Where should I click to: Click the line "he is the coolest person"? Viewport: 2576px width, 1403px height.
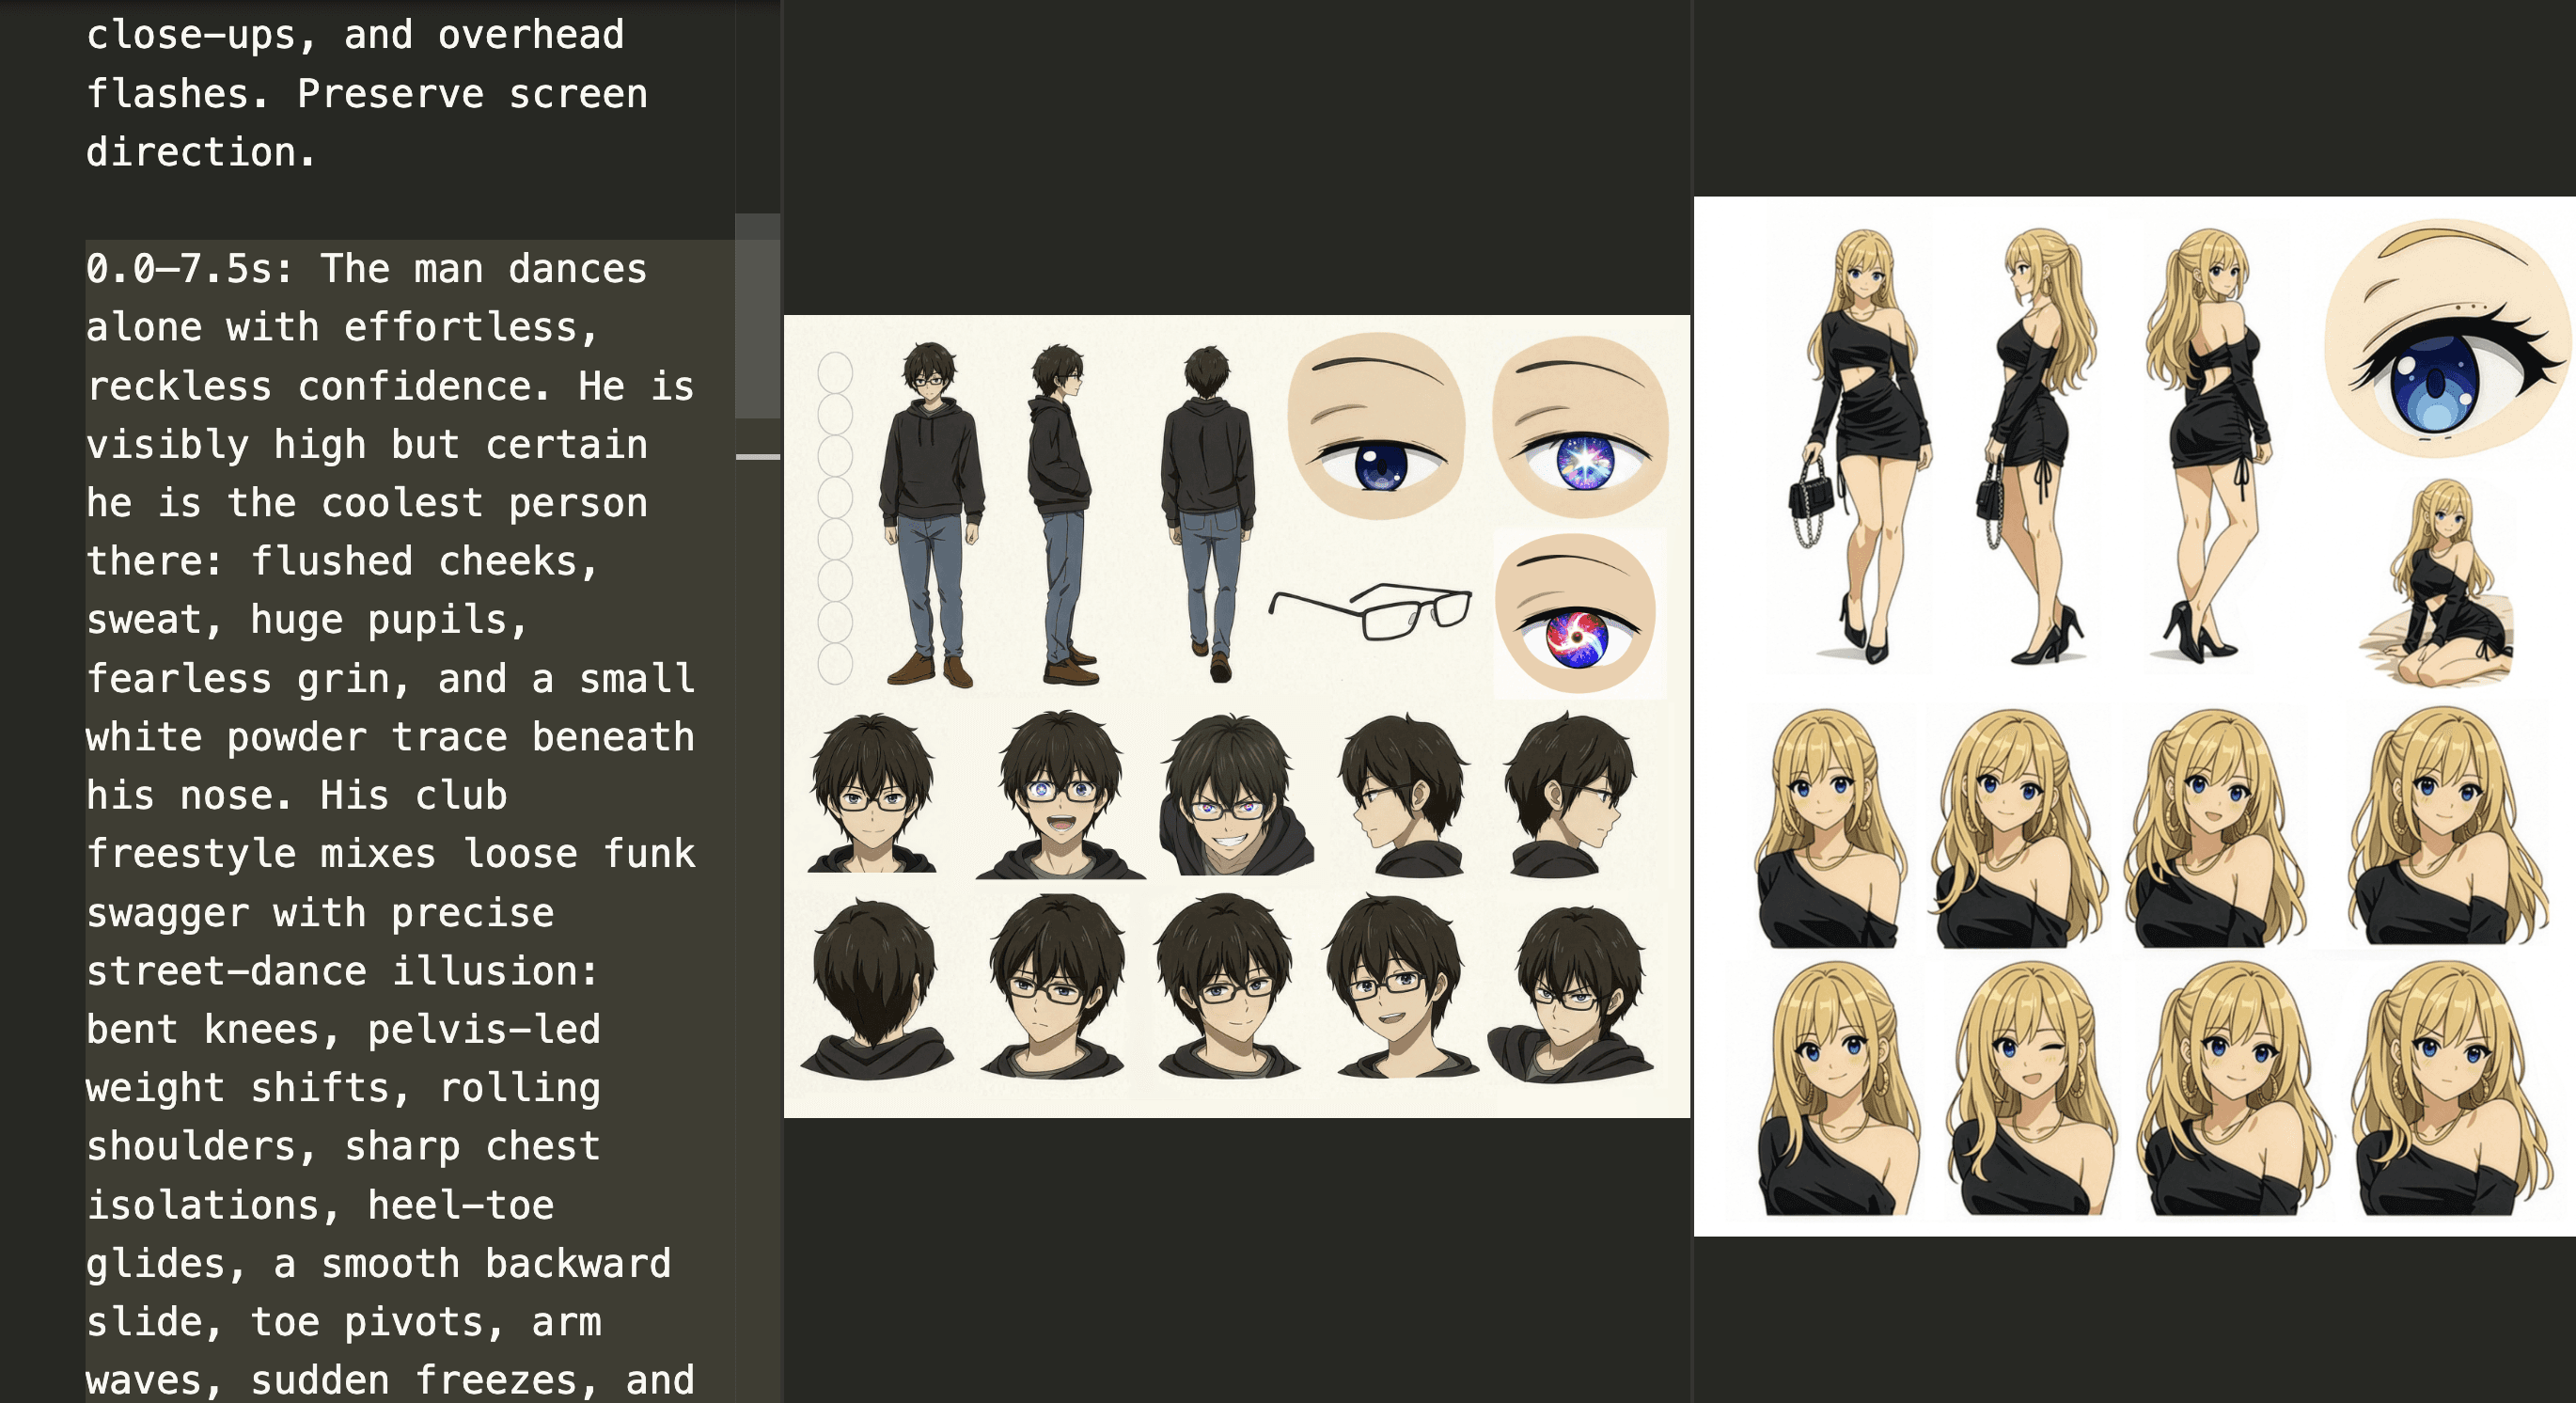(367, 503)
